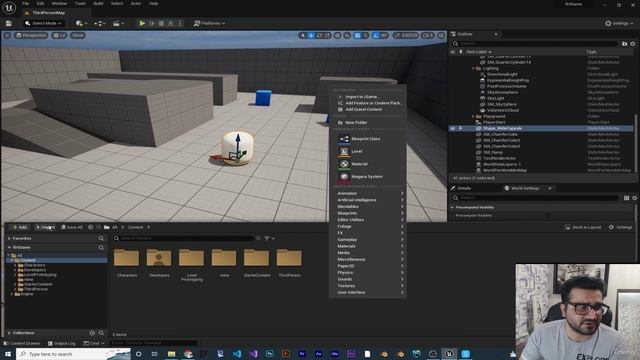Toggle visibility eye of Shape_WideCapsule row
640x360 pixels.
pos(452,128)
